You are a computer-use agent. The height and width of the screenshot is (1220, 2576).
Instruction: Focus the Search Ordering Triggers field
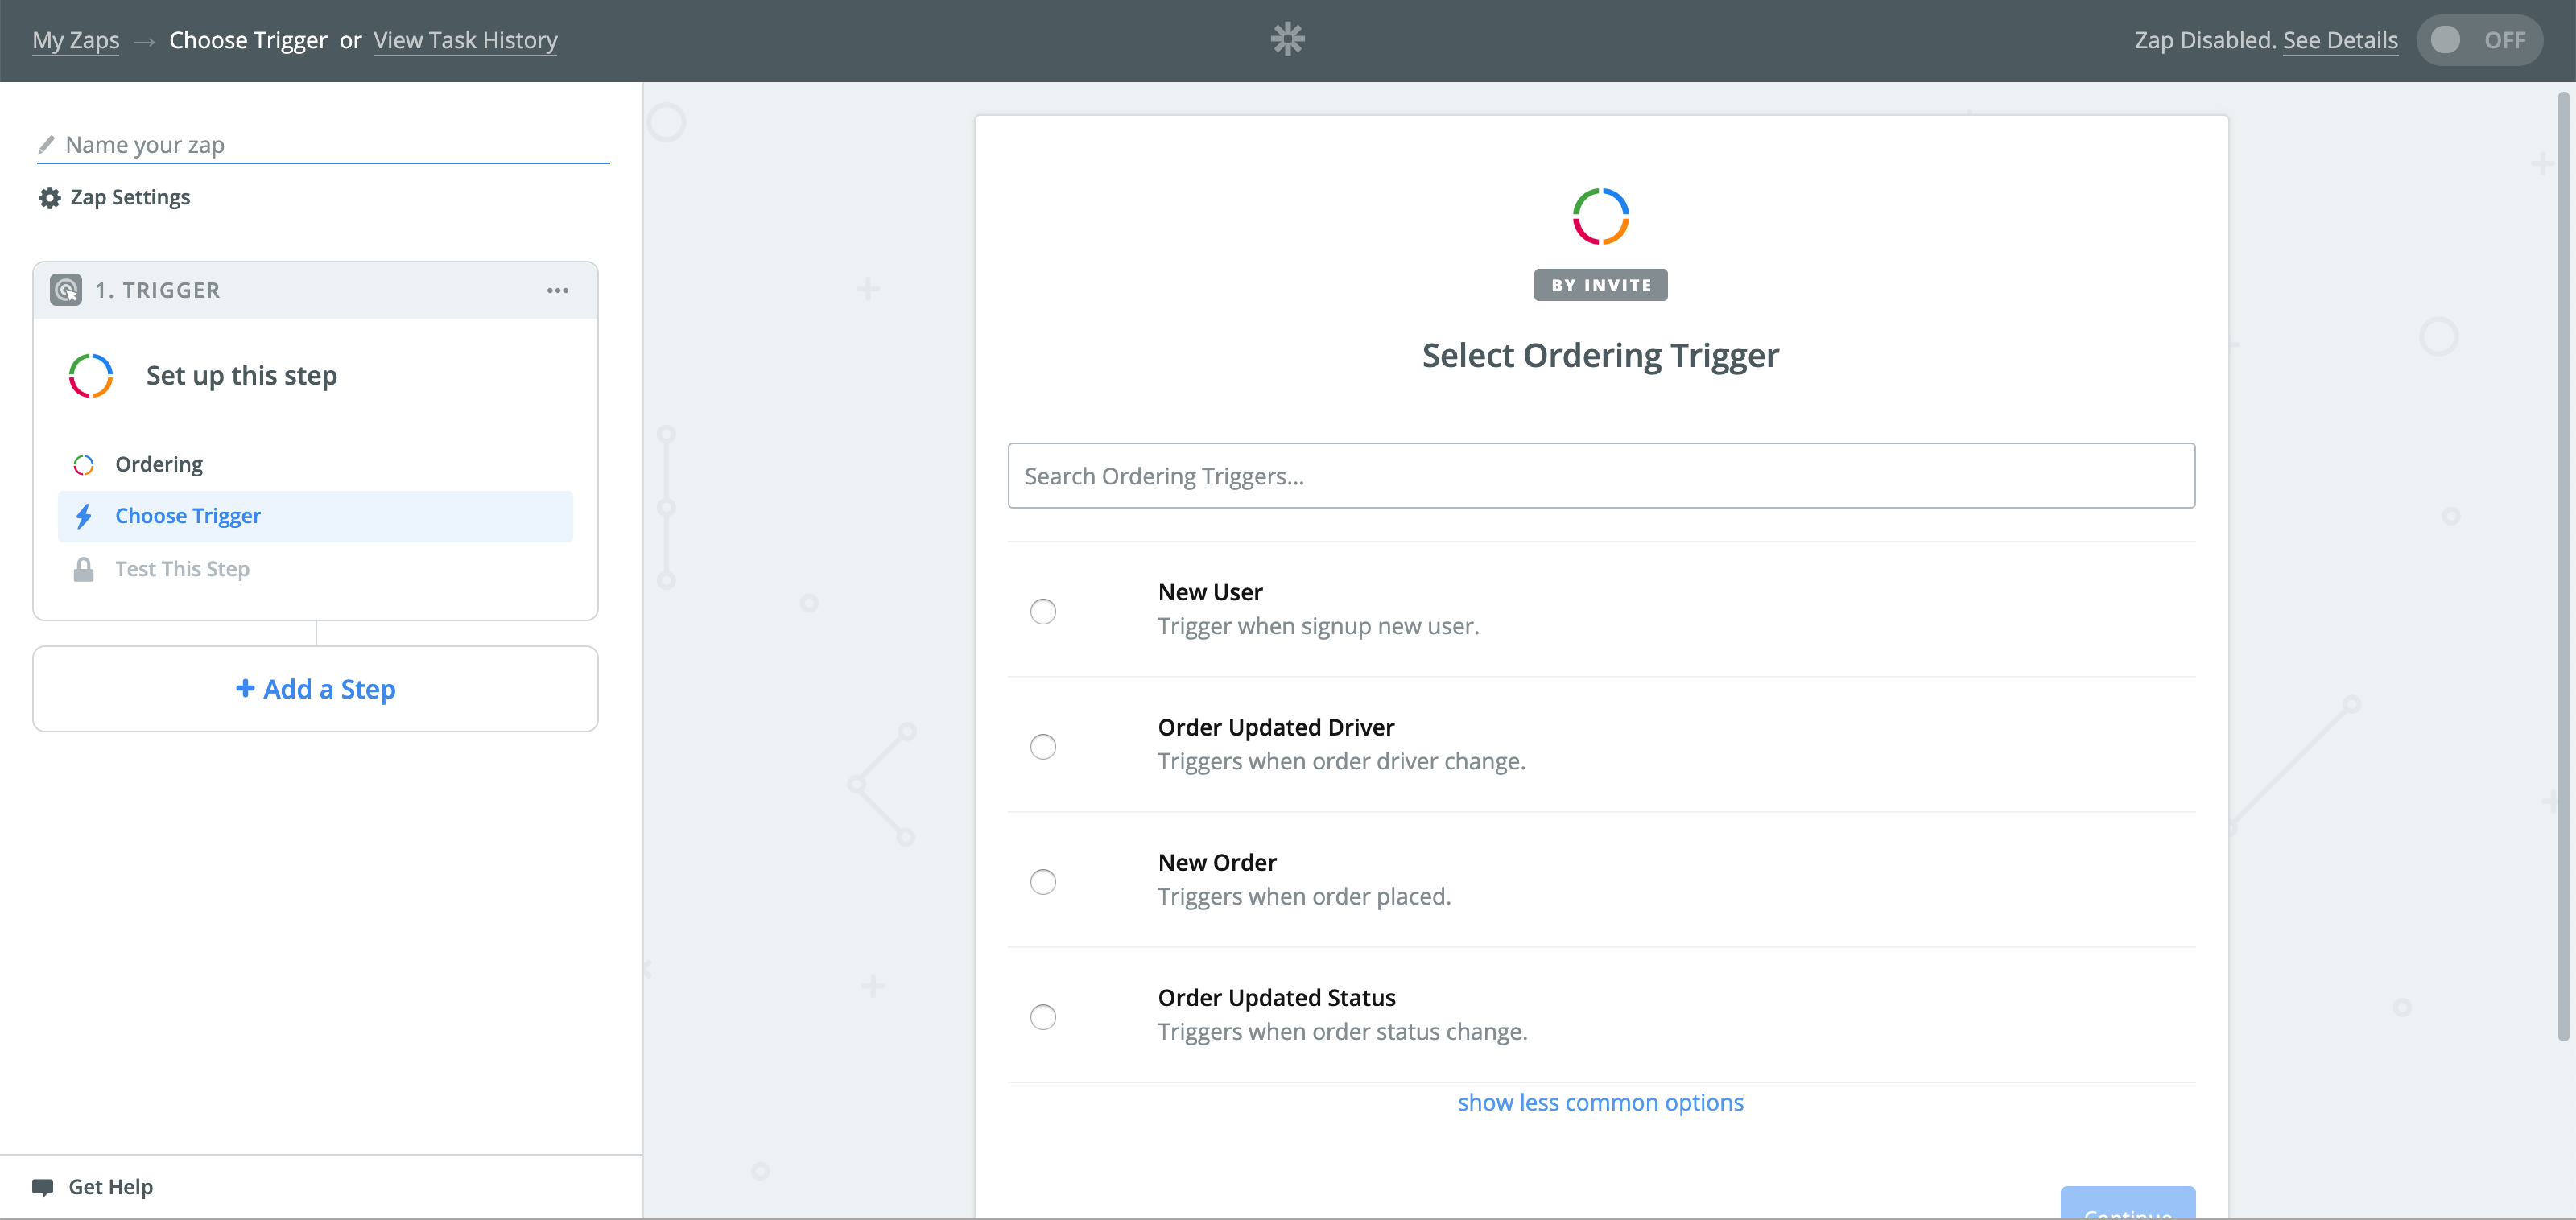tap(1600, 476)
